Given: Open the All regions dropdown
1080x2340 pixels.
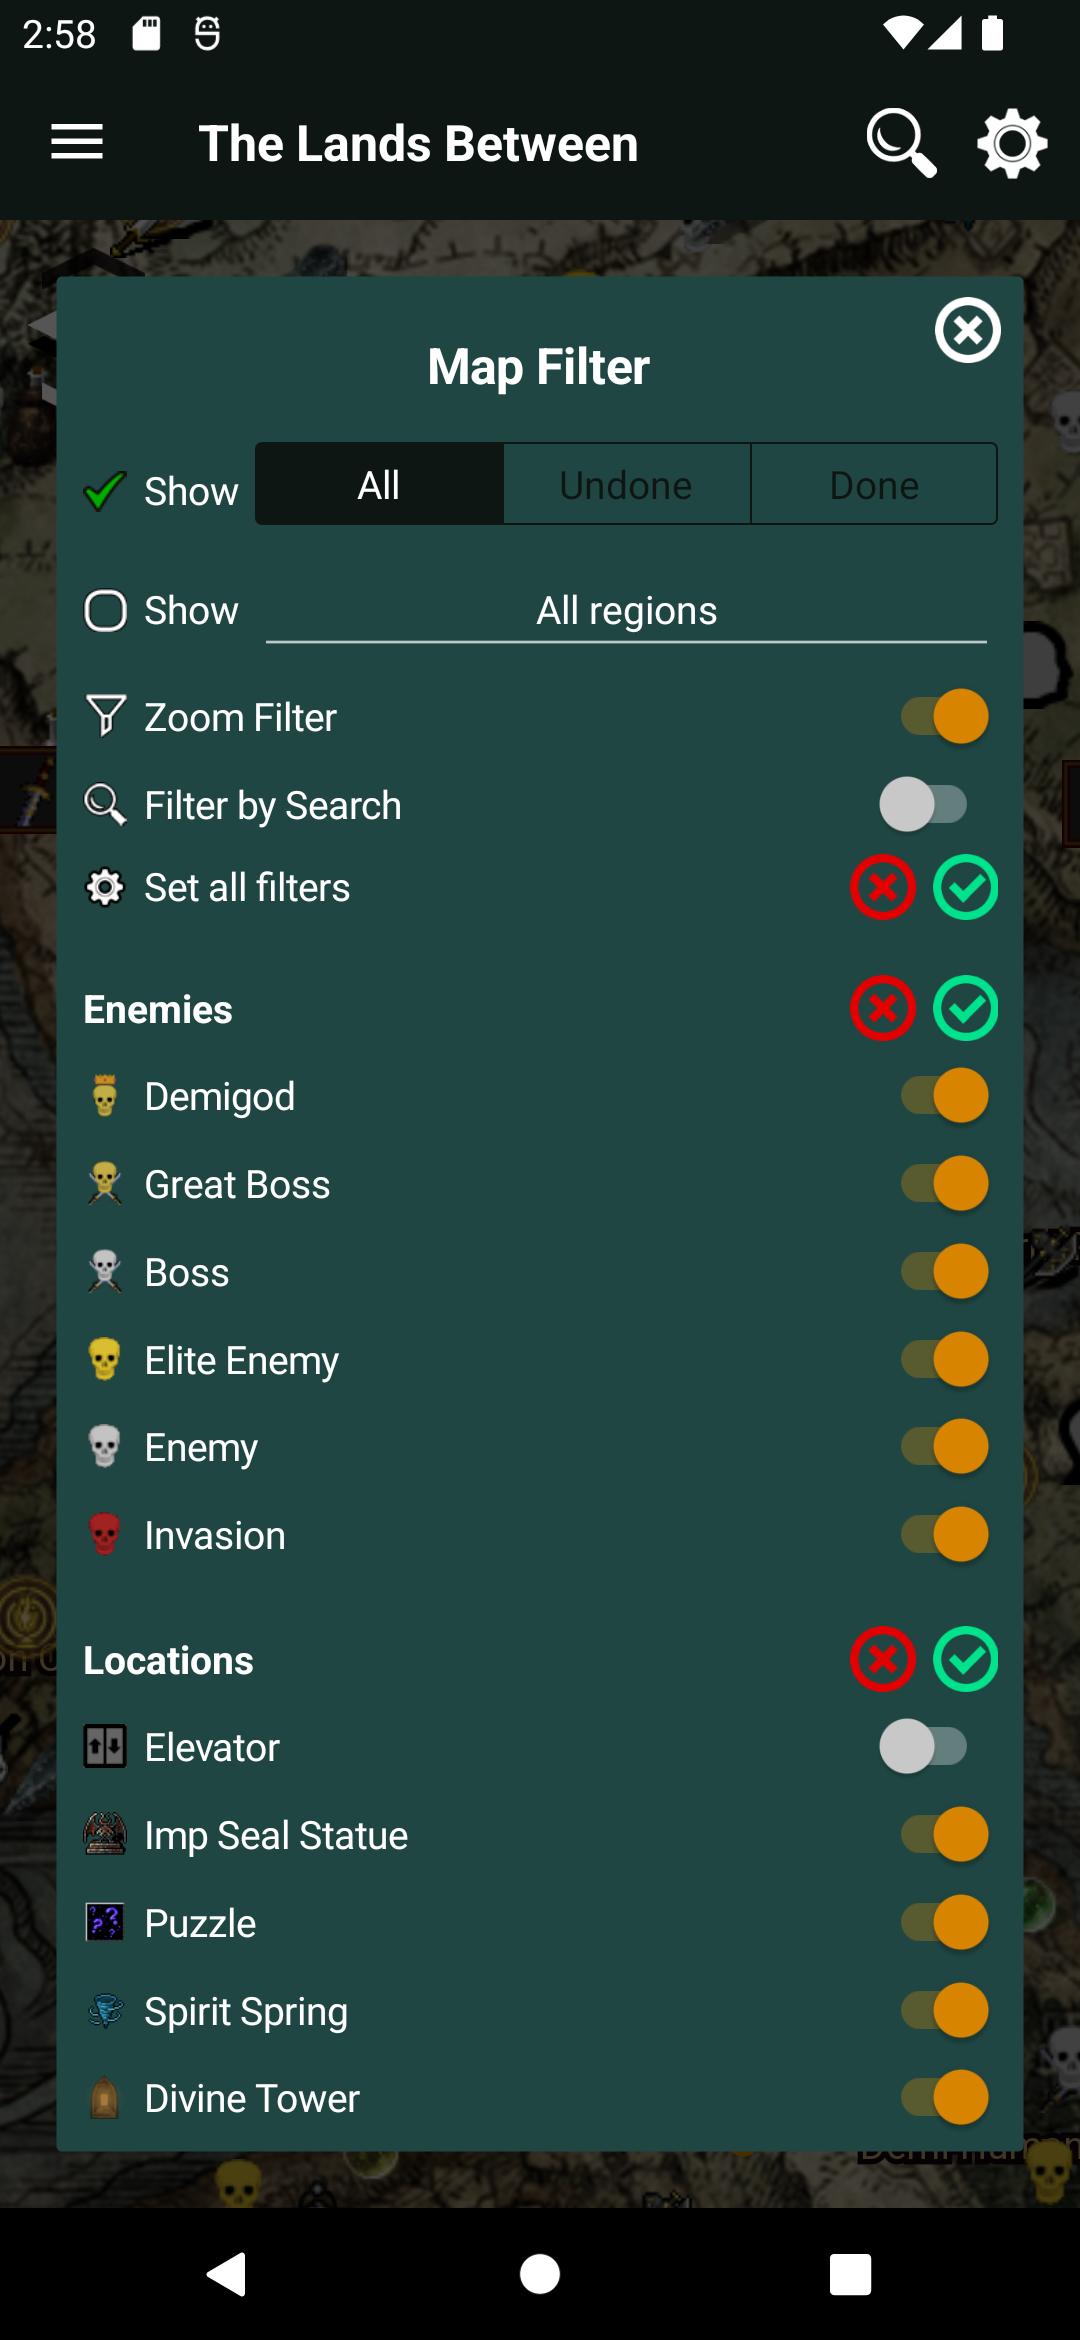Looking at the screenshot, I should [x=626, y=611].
